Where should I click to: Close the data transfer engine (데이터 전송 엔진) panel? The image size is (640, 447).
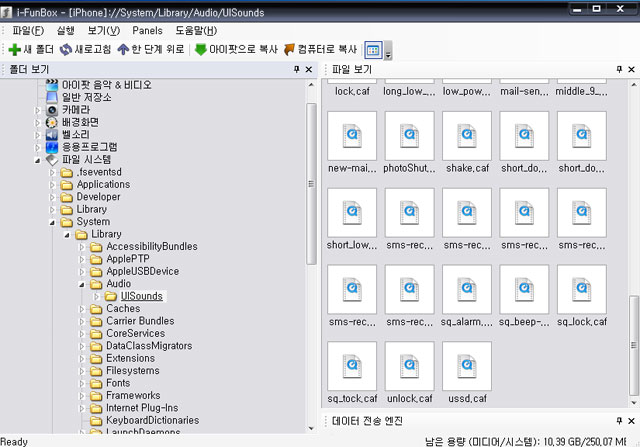(631, 421)
